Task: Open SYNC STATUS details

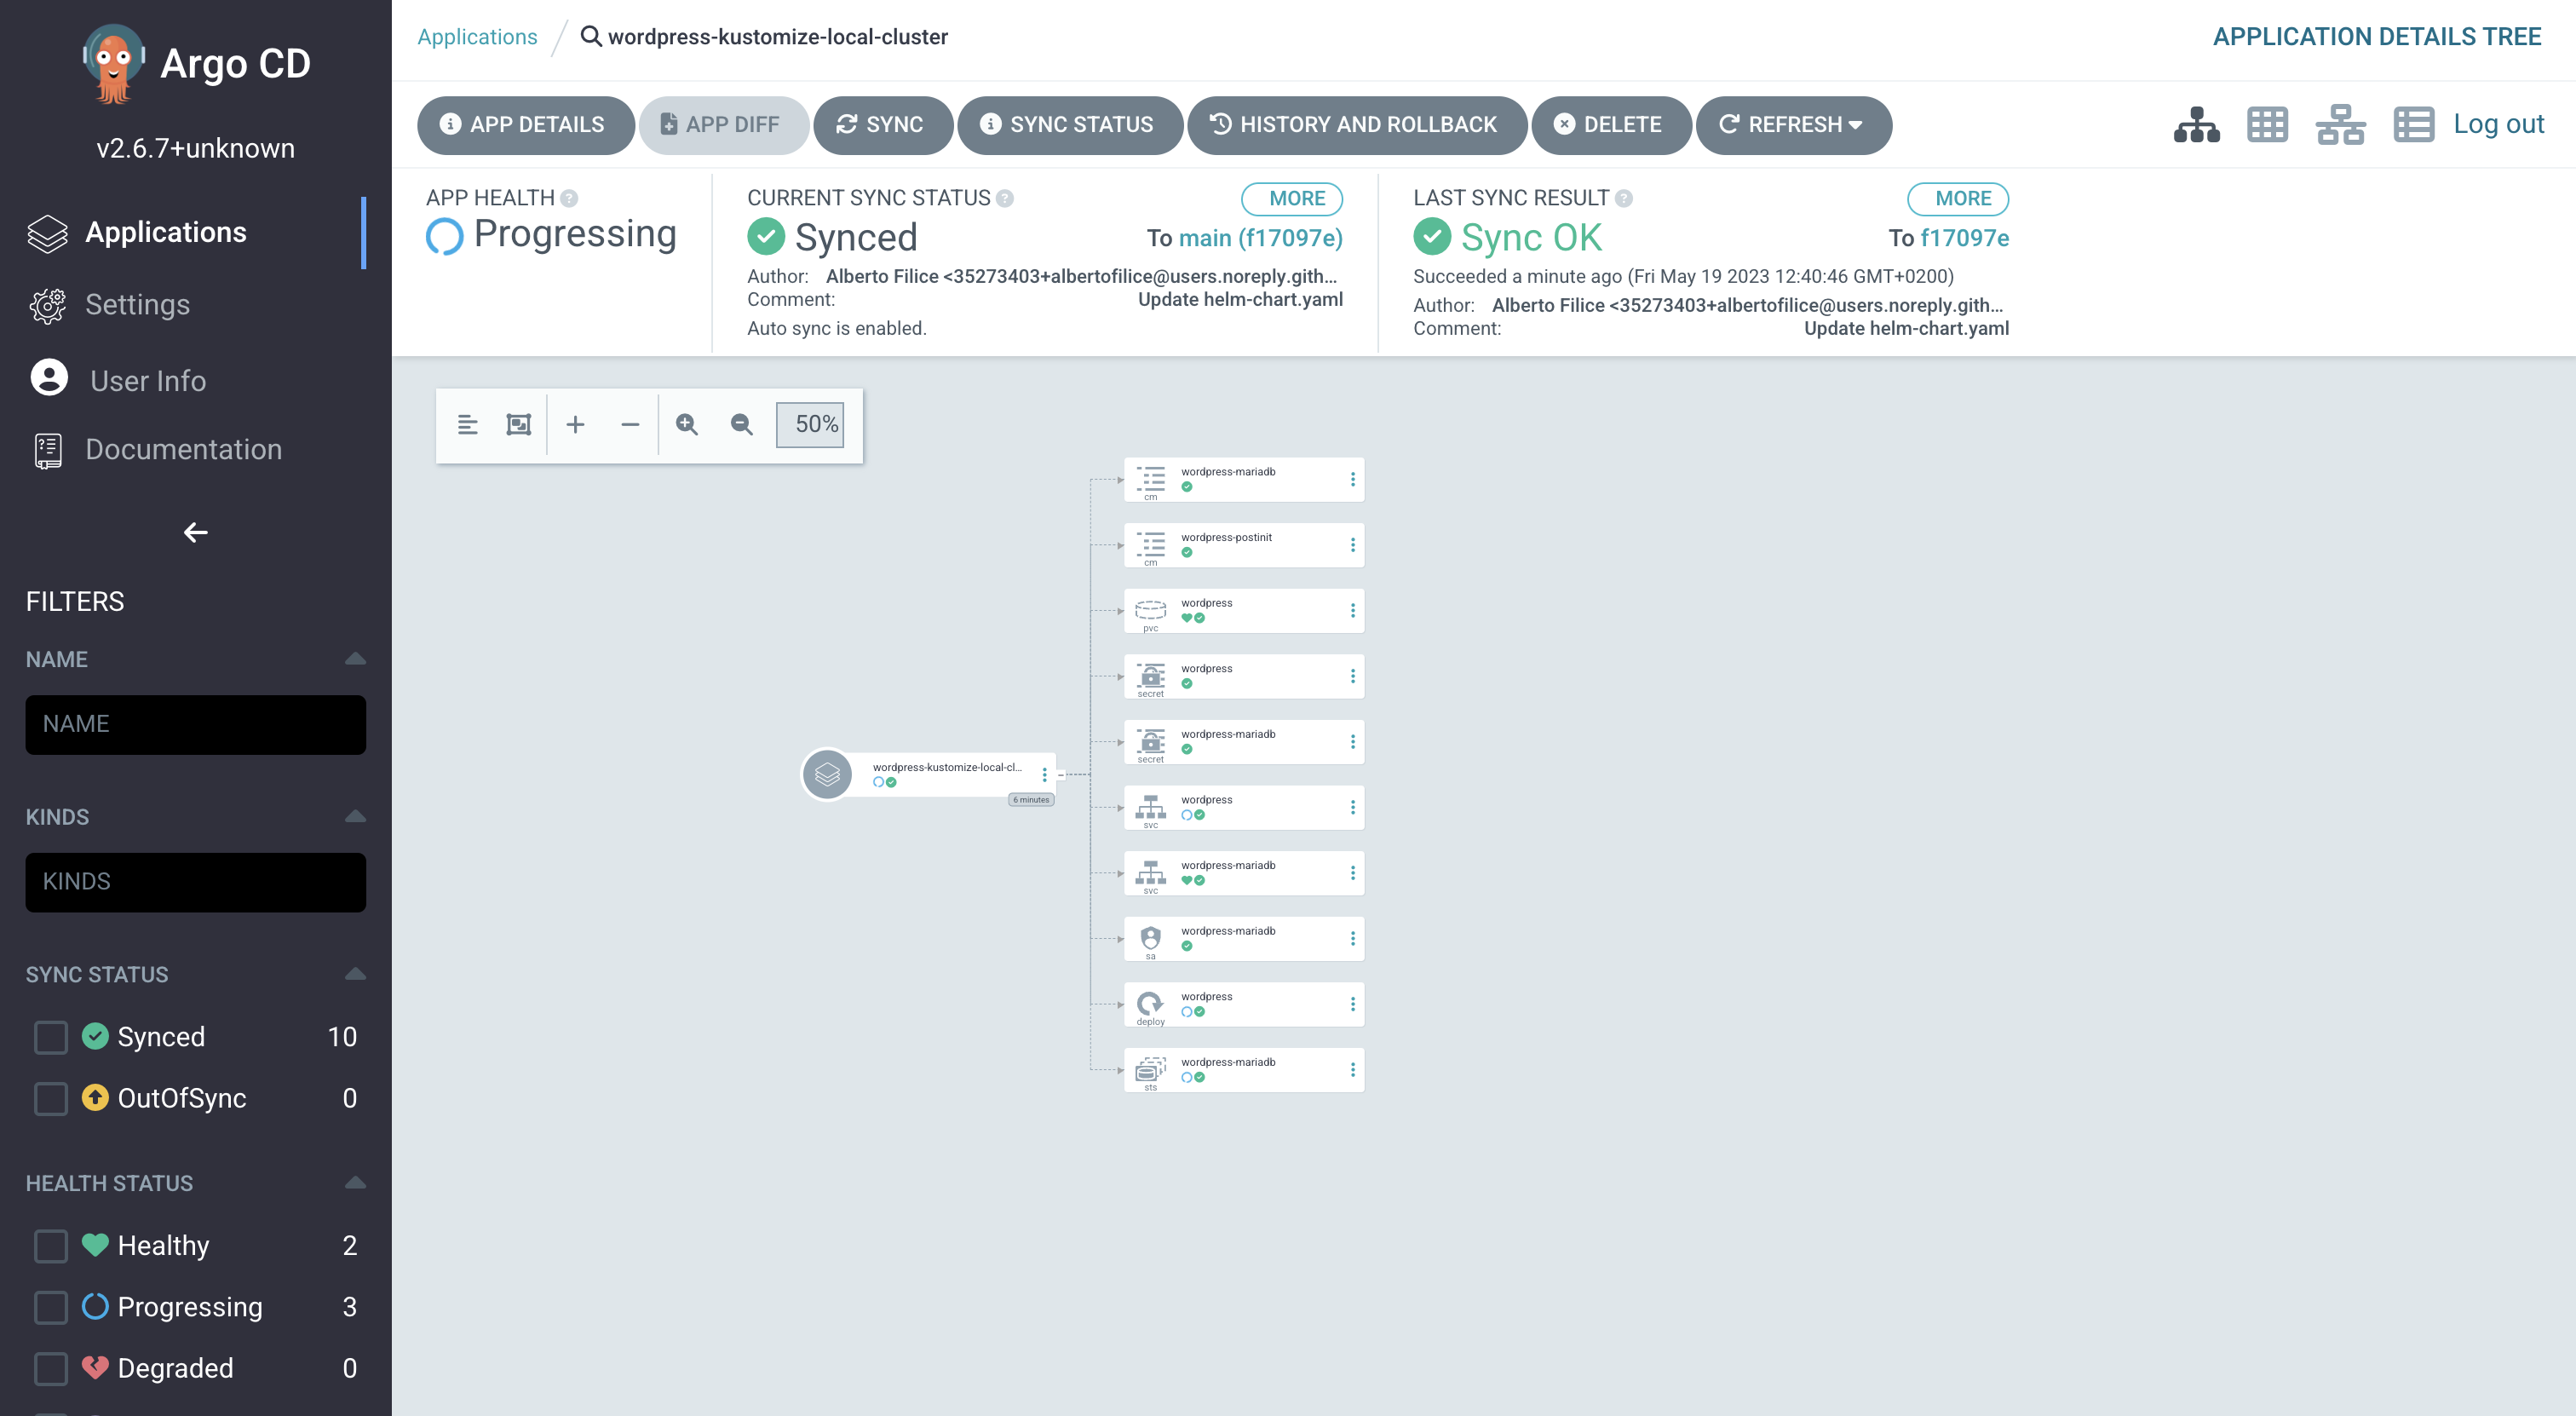Action: 1070,125
